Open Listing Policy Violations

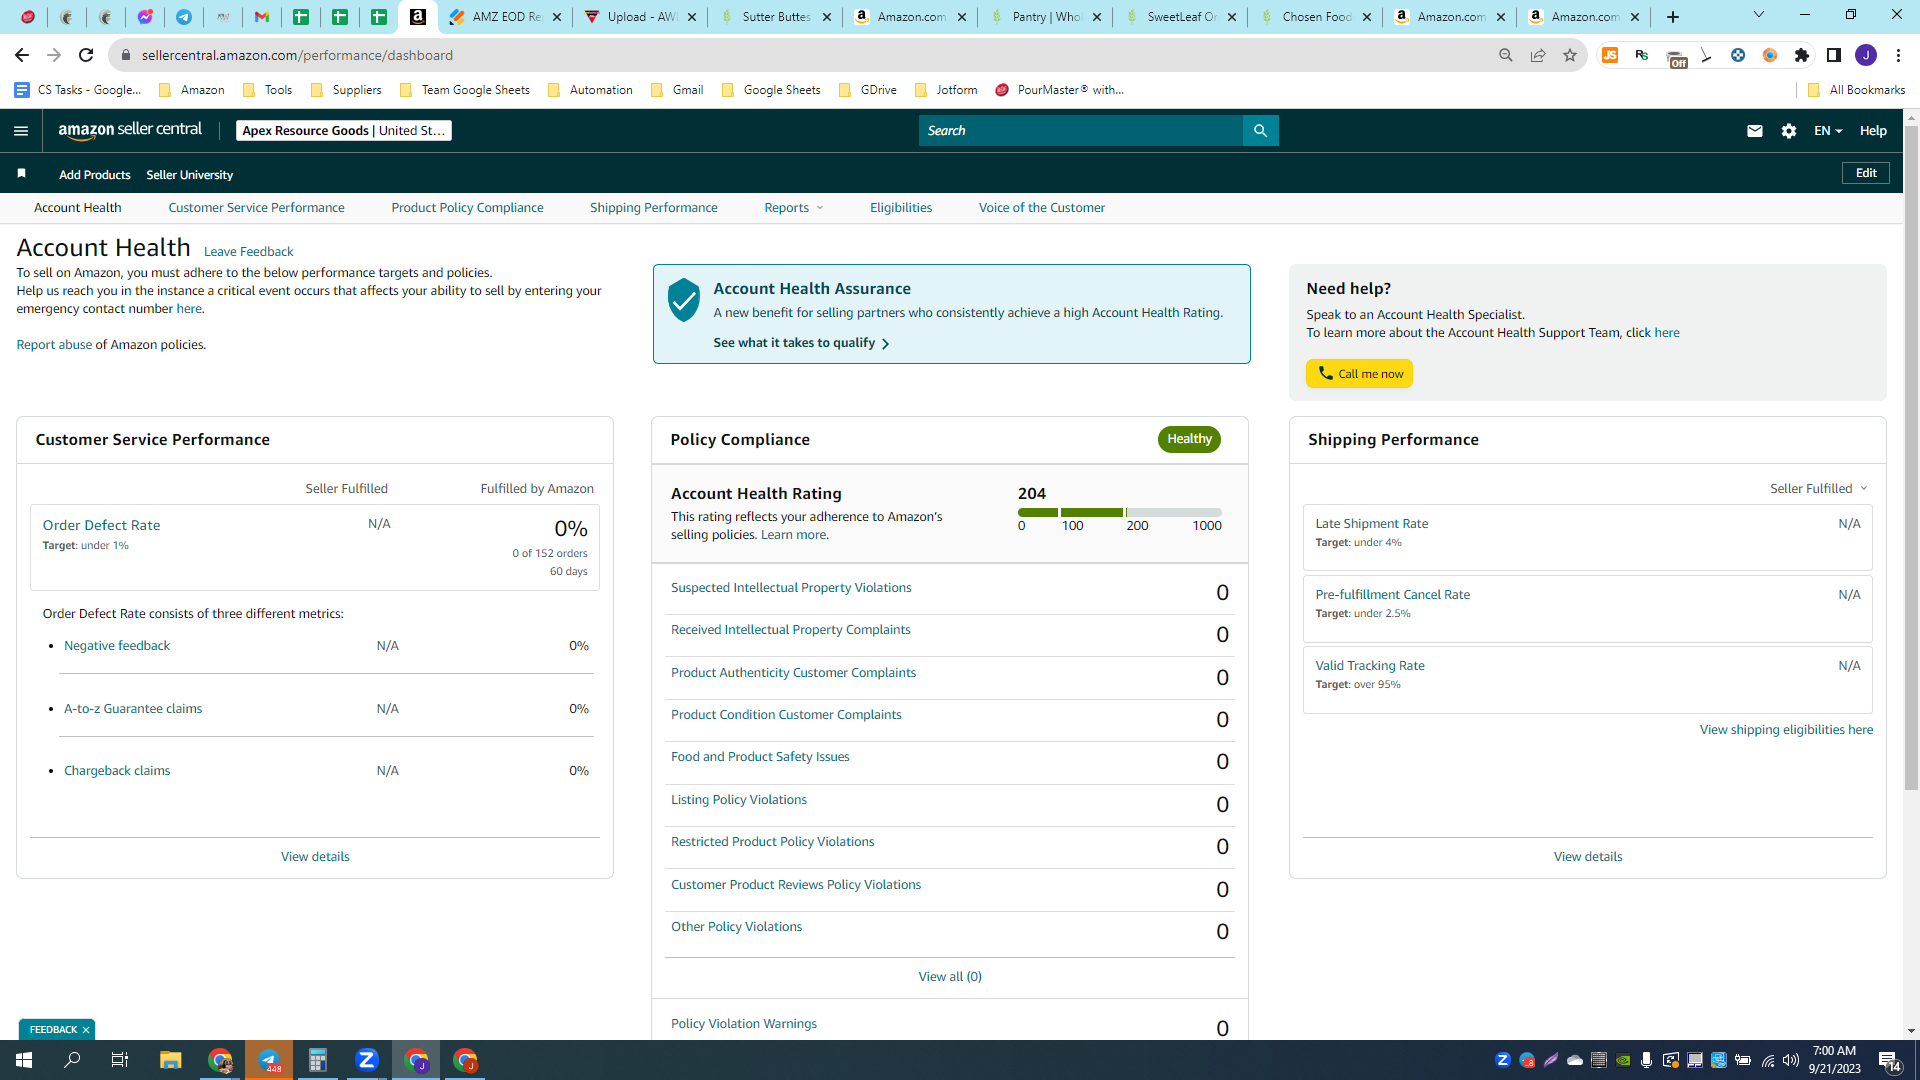(739, 800)
